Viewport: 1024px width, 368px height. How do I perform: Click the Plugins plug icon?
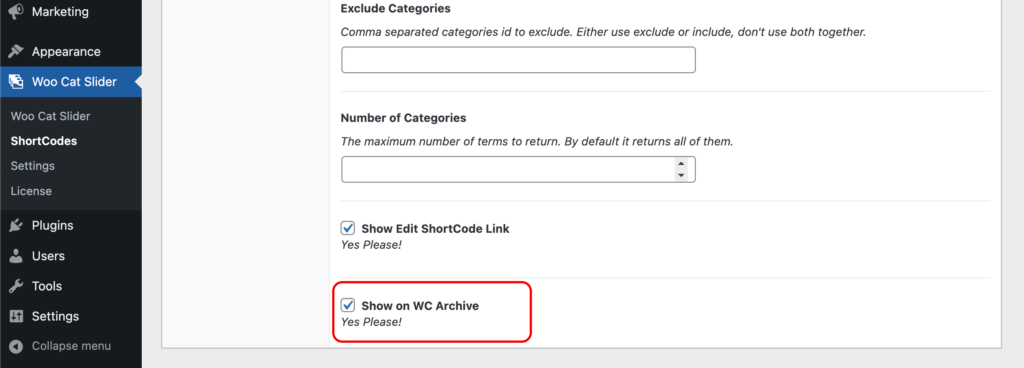(16, 226)
